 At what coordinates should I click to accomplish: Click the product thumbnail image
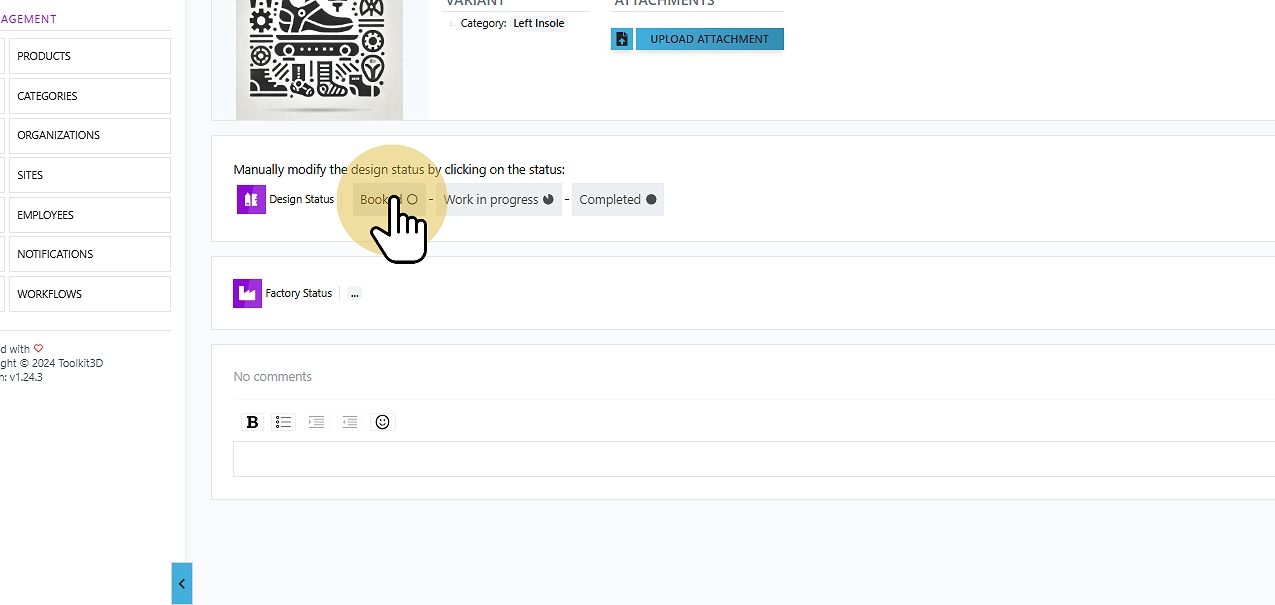point(319,59)
